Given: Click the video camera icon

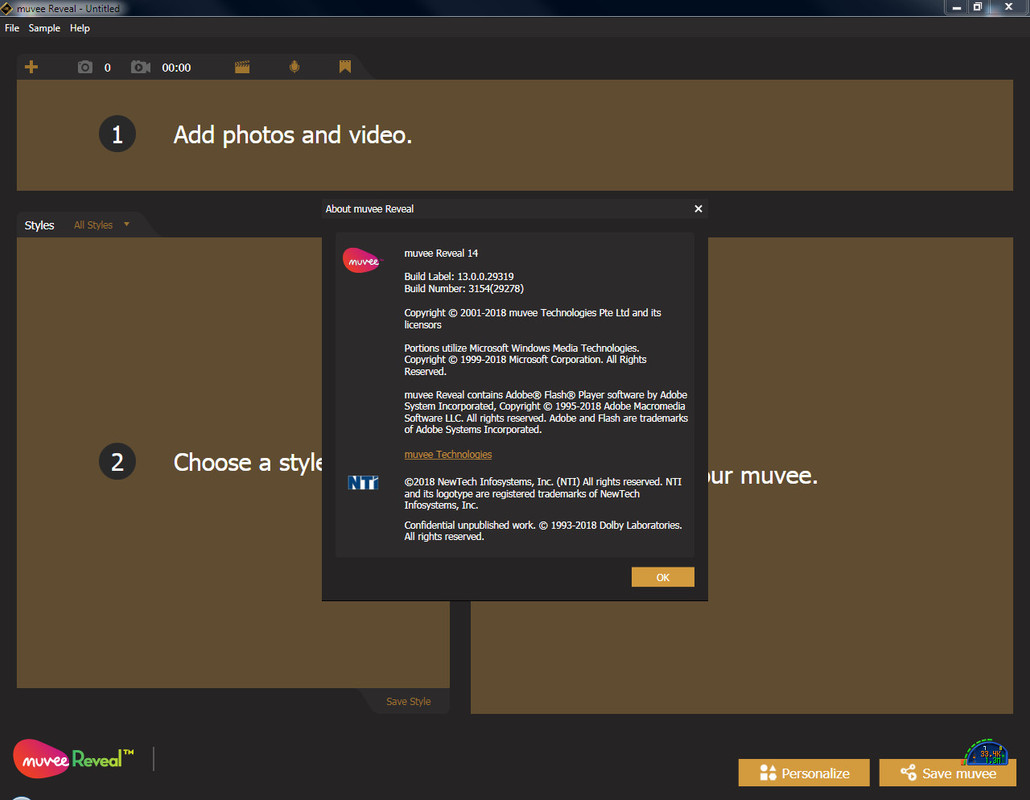Looking at the screenshot, I should (141, 67).
